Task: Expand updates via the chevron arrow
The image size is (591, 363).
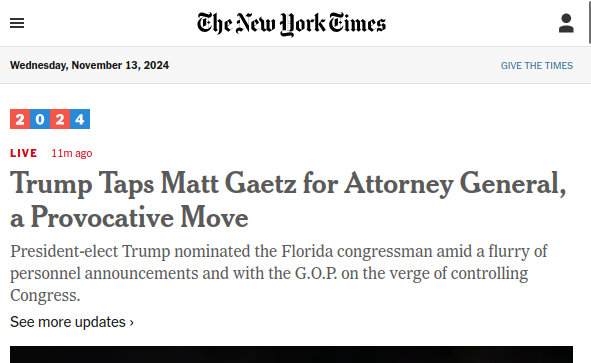Action: tap(132, 323)
